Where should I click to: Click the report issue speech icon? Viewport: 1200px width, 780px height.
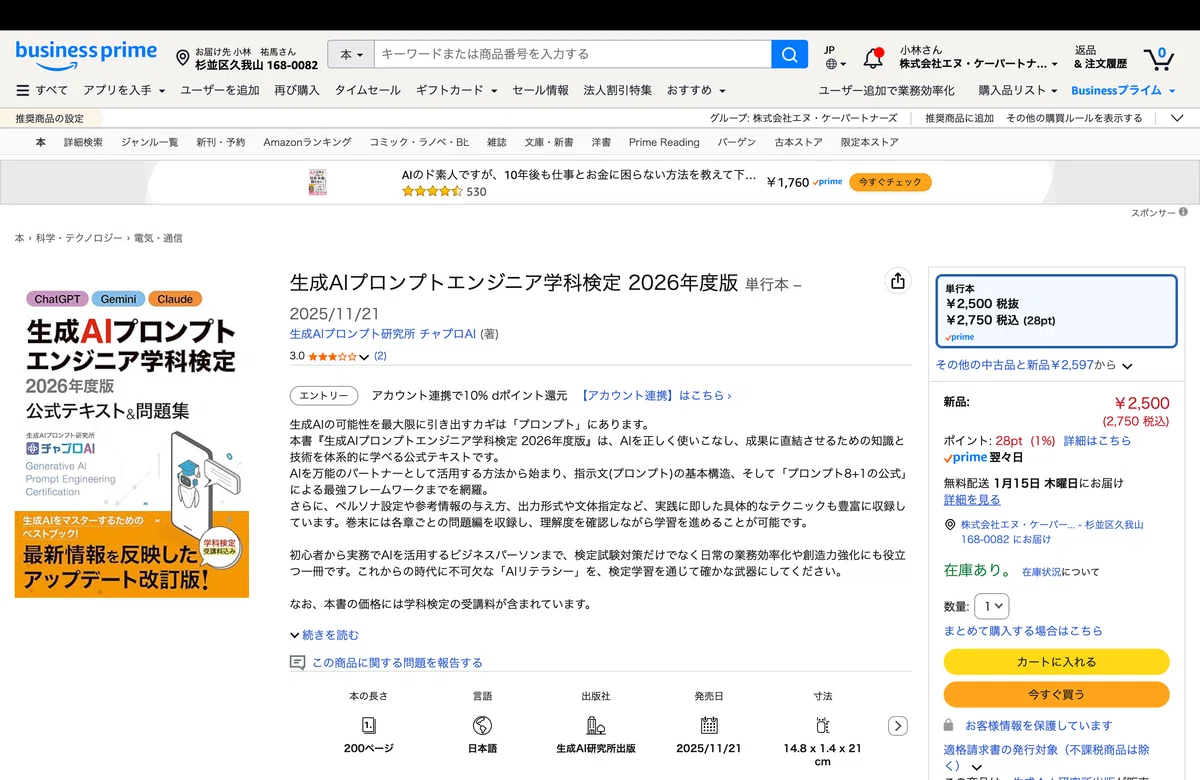(x=297, y=662)
